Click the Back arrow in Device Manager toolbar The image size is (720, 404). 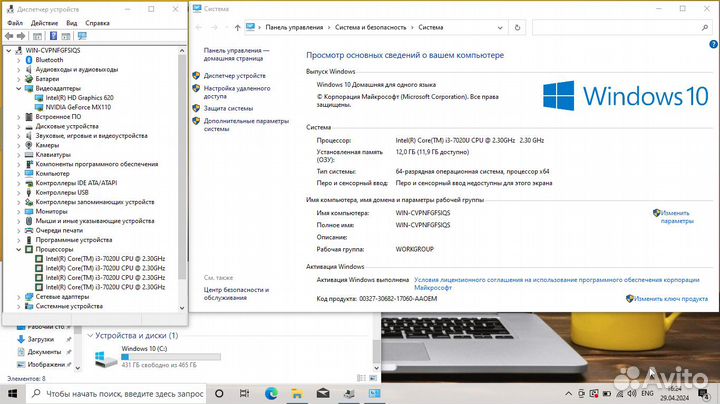click(9, 36)
